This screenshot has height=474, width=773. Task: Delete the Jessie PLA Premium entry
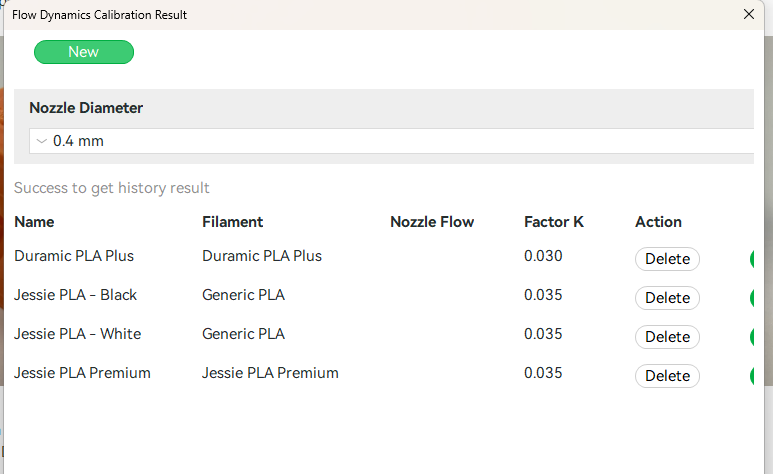667,376
